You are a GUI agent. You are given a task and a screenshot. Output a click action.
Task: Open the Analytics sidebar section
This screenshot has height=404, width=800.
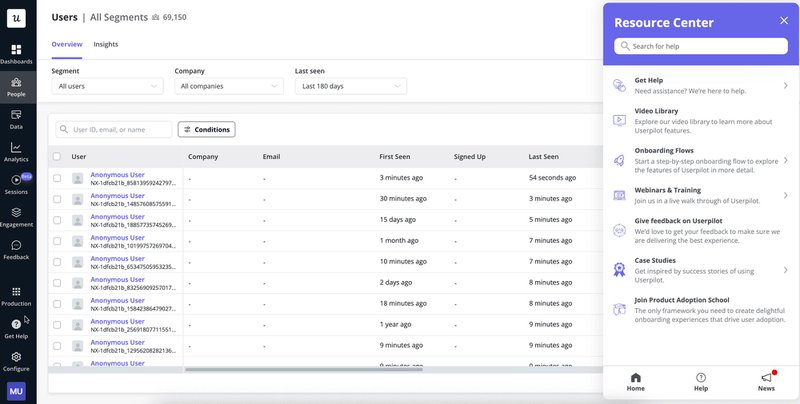point(16,152)
